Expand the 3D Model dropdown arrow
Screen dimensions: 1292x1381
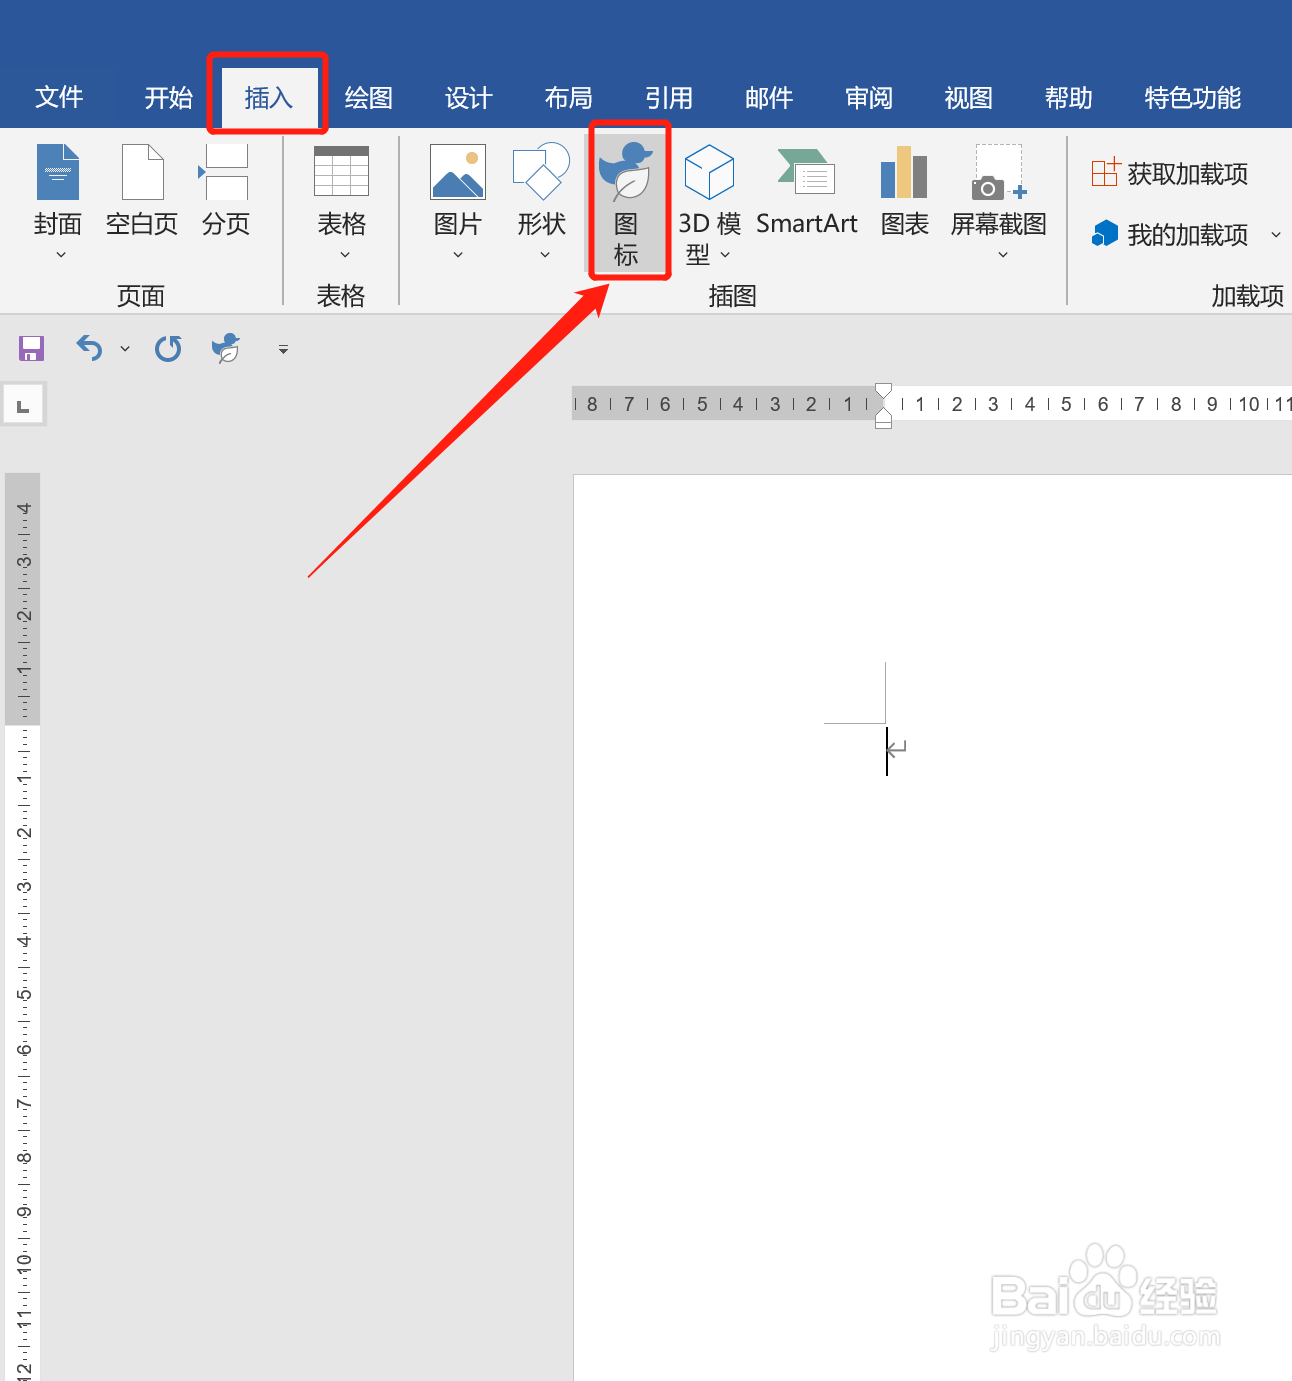click(x=725, y=255)
